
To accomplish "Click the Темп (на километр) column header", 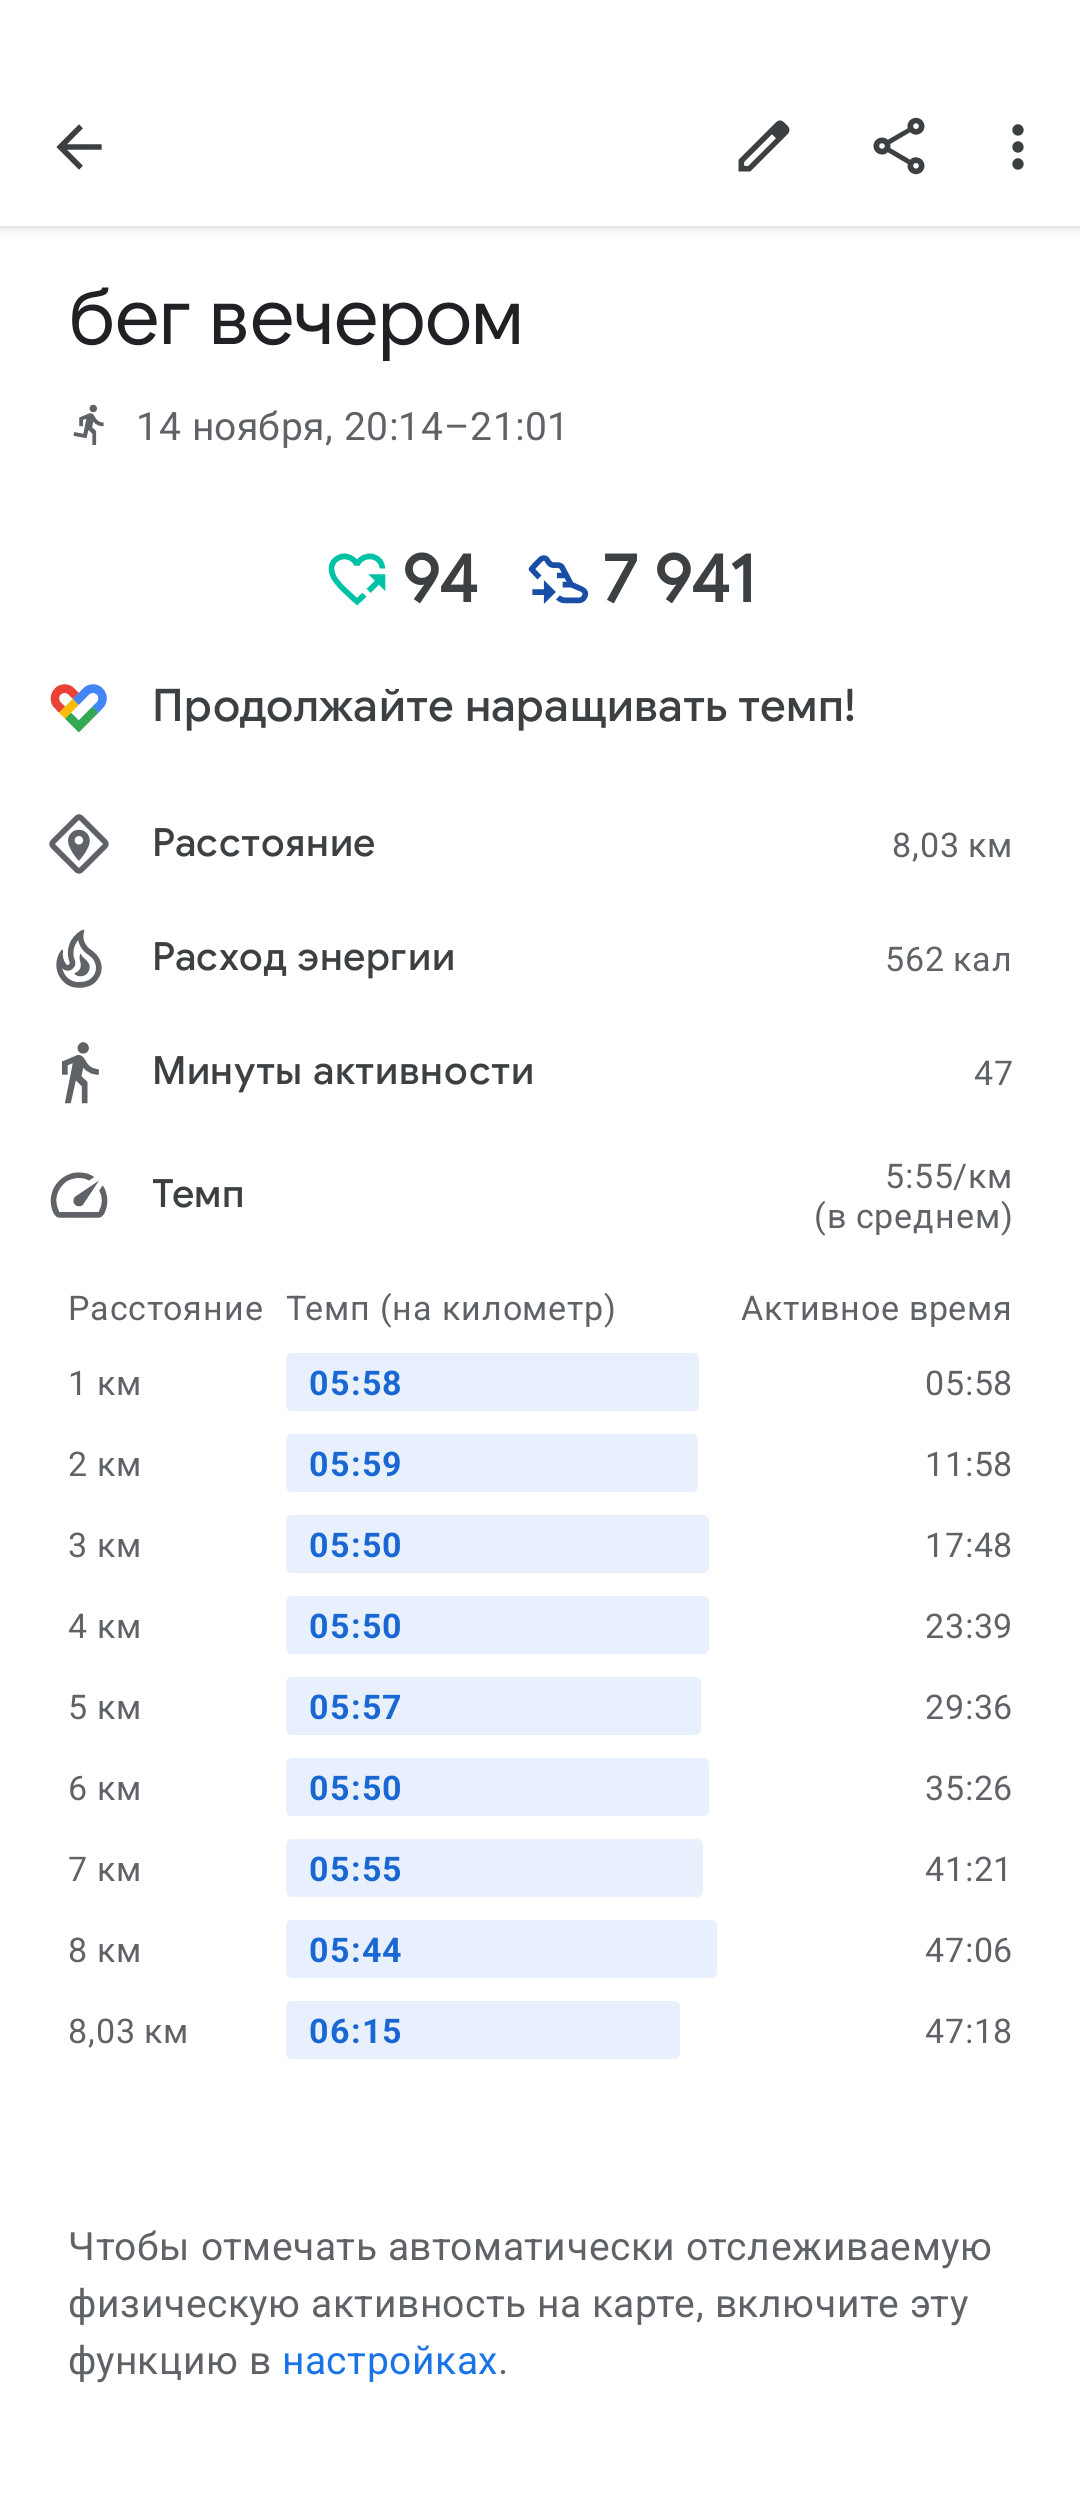I will (451, 1308).
